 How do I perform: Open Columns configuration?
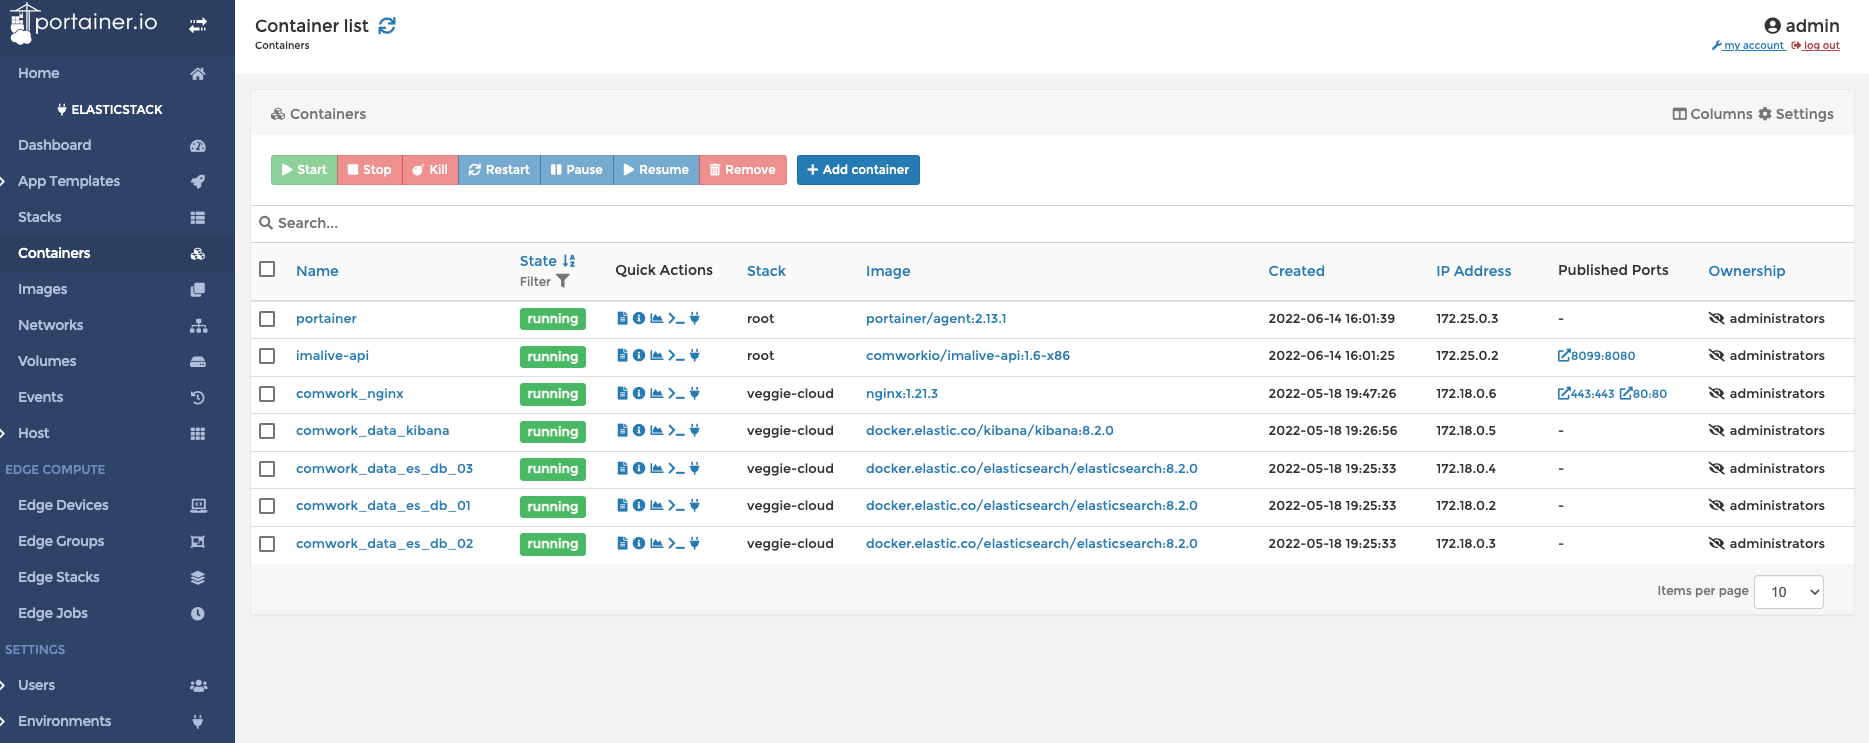pyautogui.click(x=1712, y=114)
